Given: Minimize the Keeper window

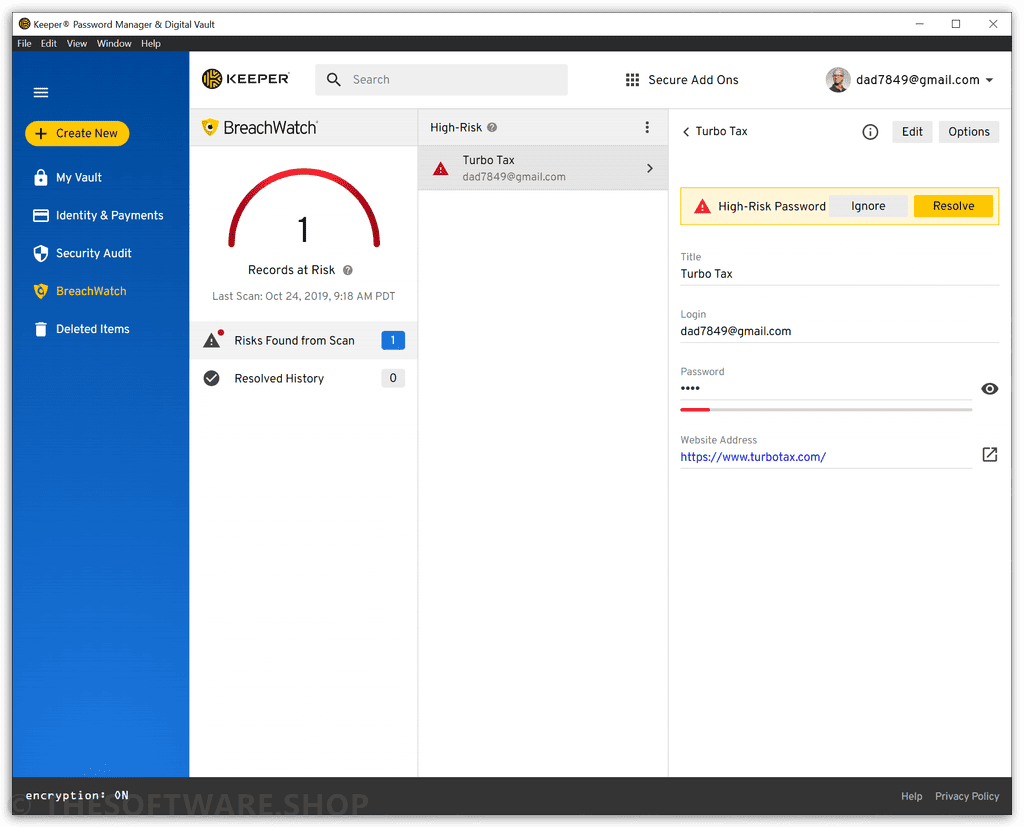Looking at the screenshot, I should (920, 24).
